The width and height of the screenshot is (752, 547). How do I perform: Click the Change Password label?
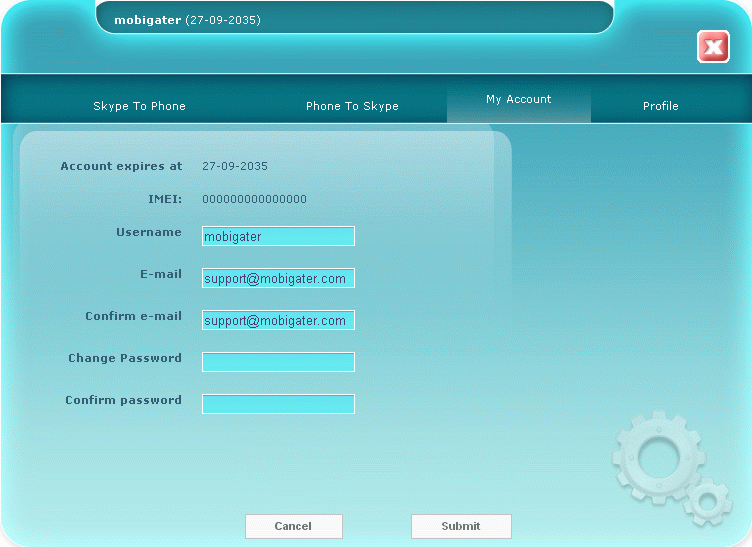pyautogui.click(x=125, y=358)
